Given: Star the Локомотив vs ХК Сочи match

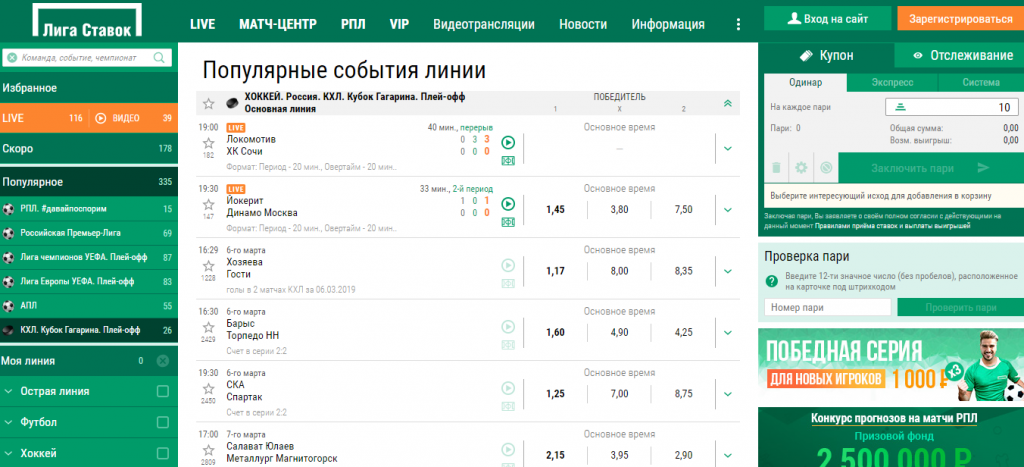Looking at the screenshot, I should [208, 143].
